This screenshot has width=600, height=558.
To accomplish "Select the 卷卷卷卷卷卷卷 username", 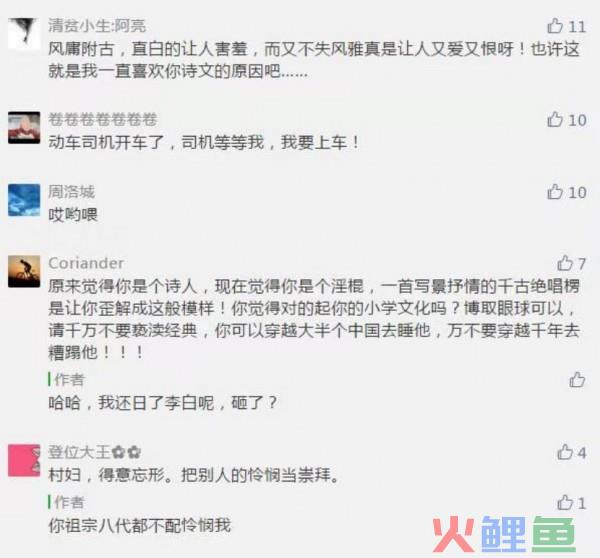I will [103, 119].
